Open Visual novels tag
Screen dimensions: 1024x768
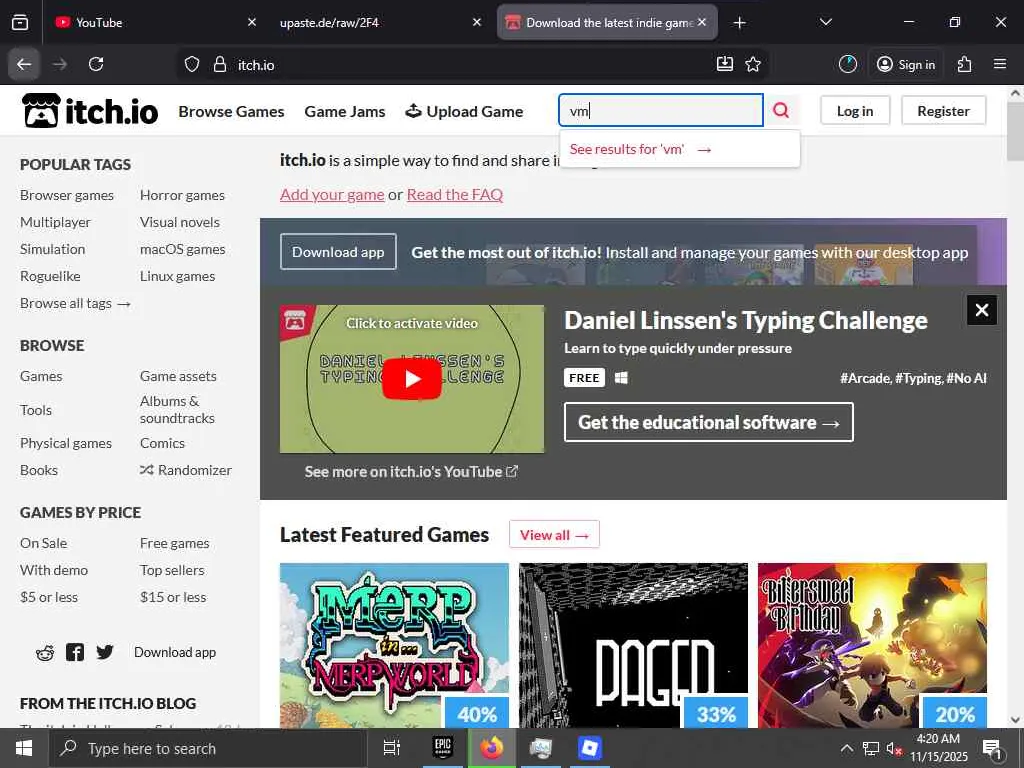coord(180,222)
